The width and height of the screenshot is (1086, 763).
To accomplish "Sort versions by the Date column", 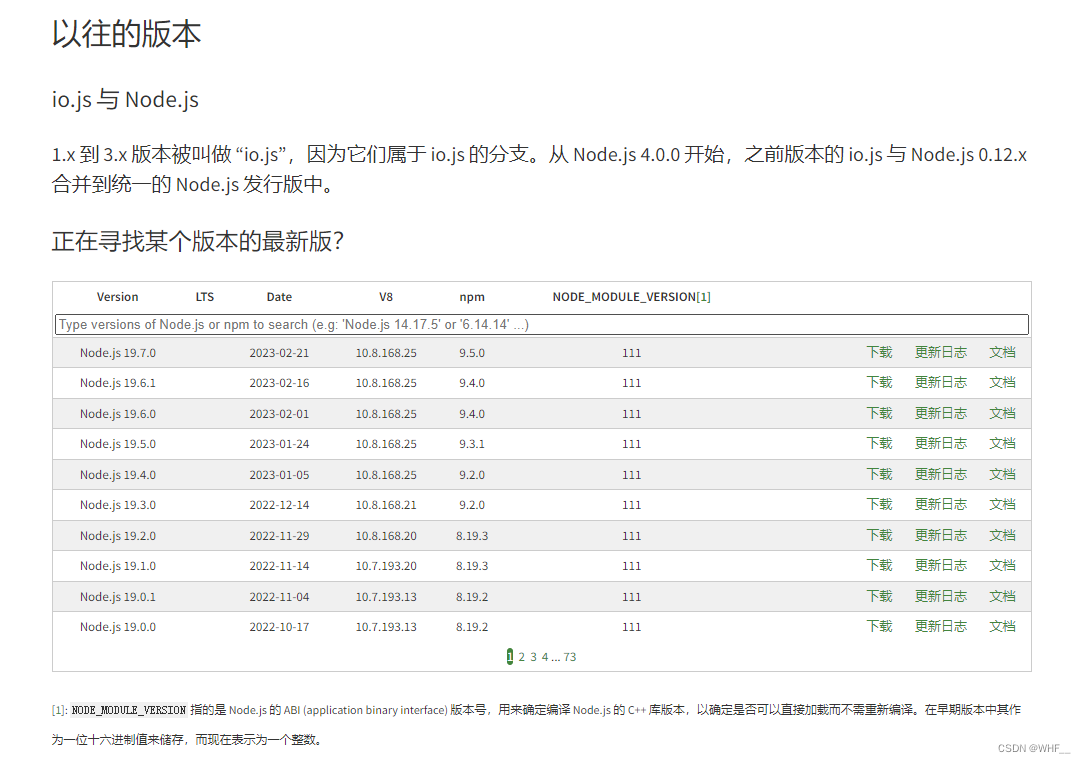I will click(x=279, y=296).
